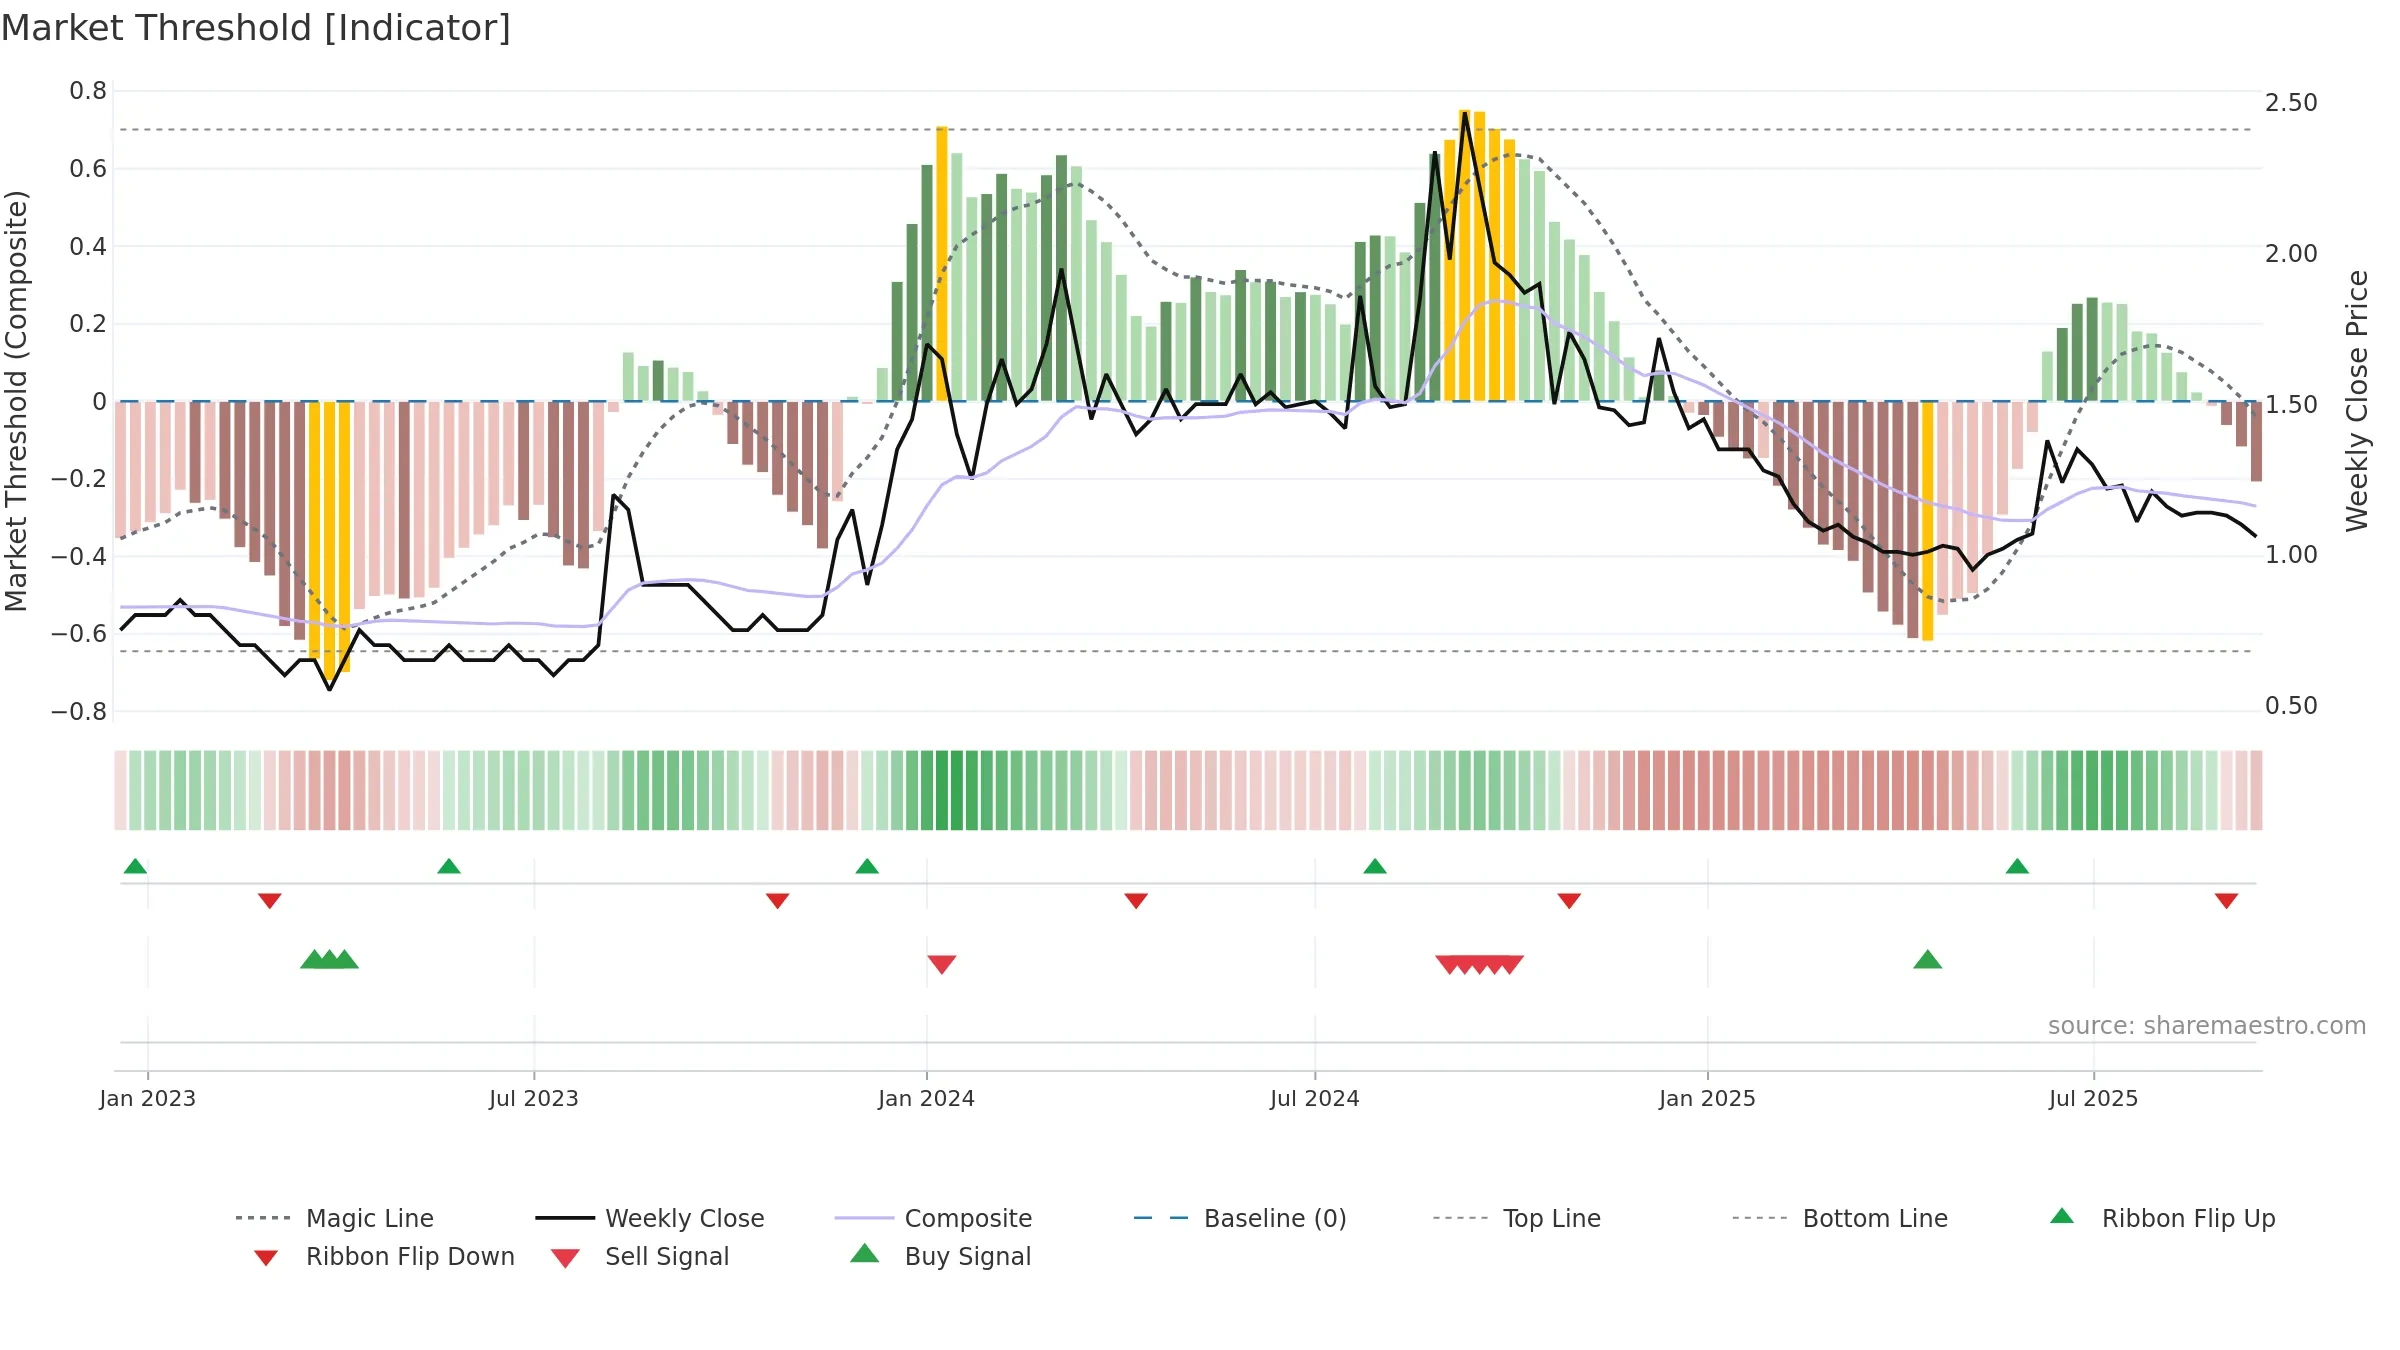This screenshot has width=2400, height=1350.
Task: Click the chart title Market Threshold [Indicator]
Action: (x=256, y=28)
